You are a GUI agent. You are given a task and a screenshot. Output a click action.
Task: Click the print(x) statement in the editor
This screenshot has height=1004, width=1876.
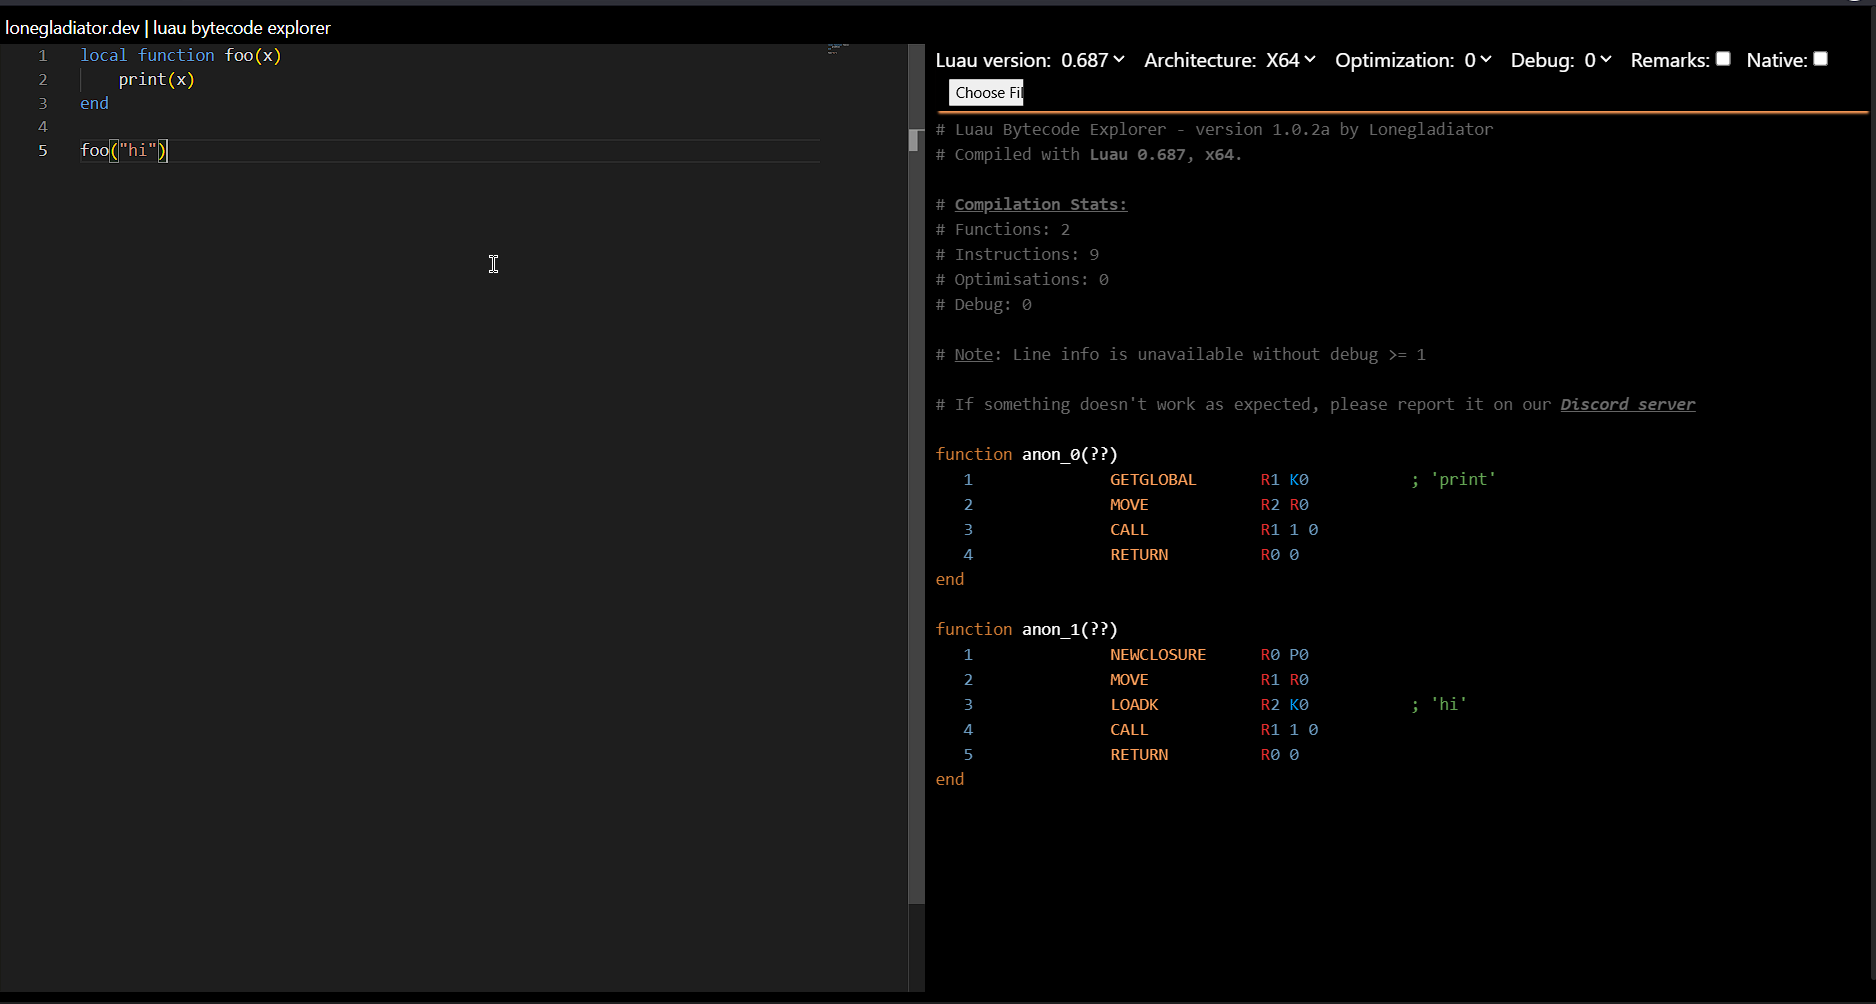coord(156,80)
